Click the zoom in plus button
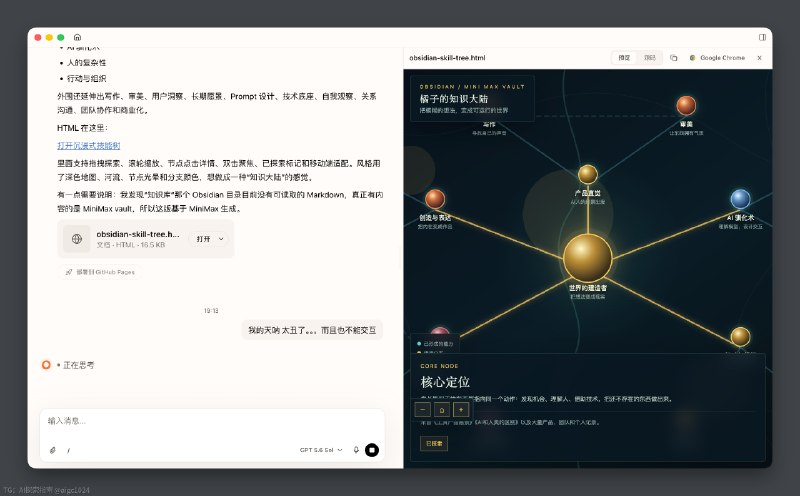800x496 pixels. pos(461,410)
